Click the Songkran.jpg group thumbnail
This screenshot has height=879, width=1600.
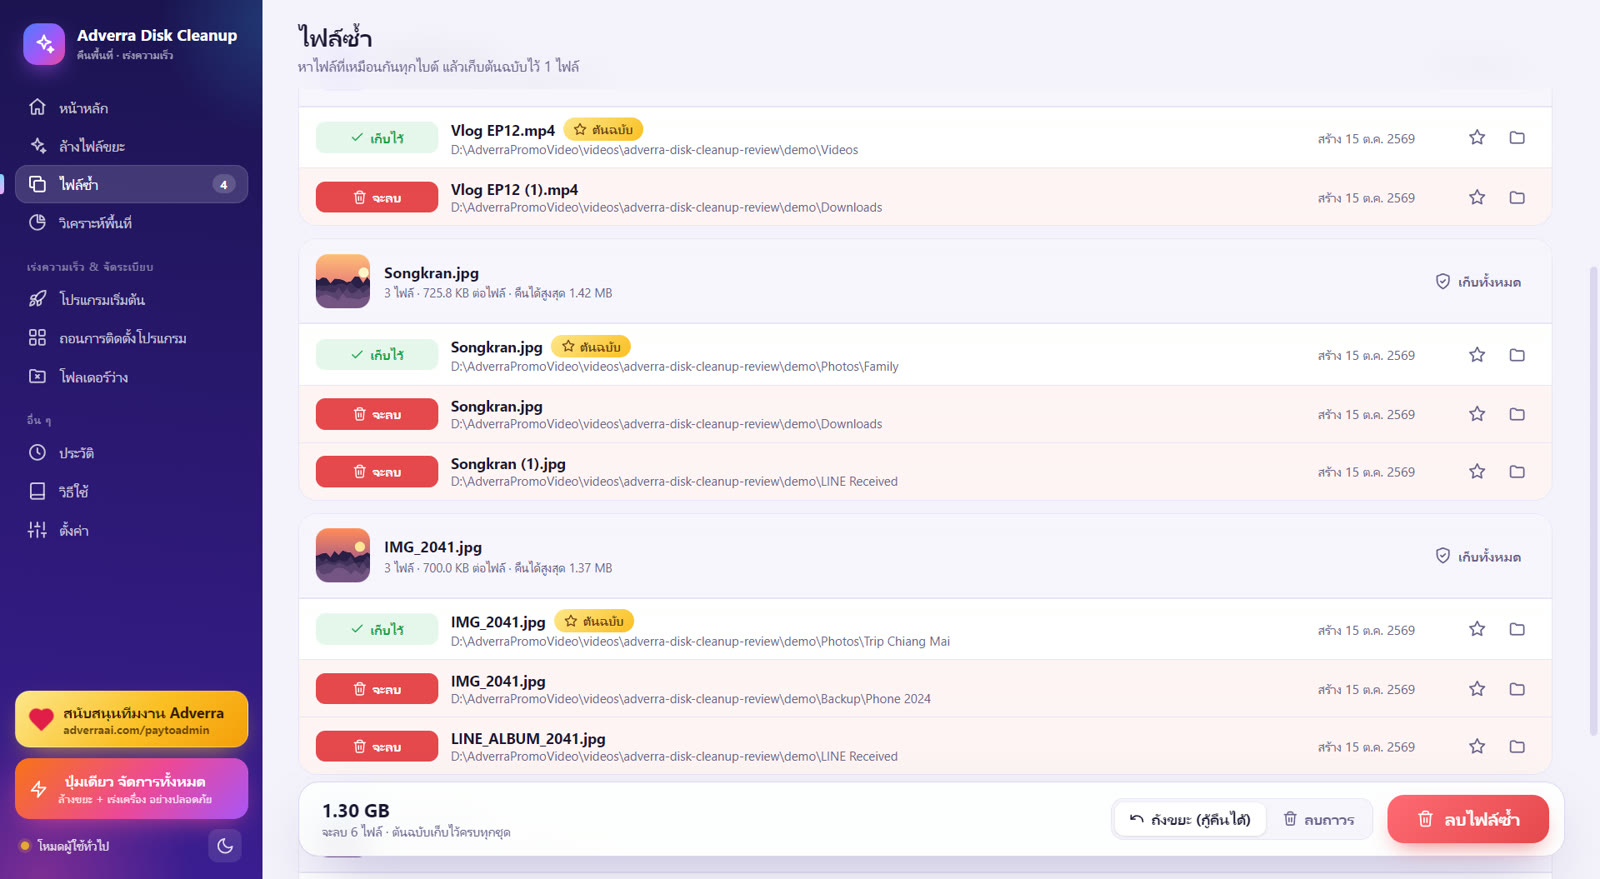[343, 281]
